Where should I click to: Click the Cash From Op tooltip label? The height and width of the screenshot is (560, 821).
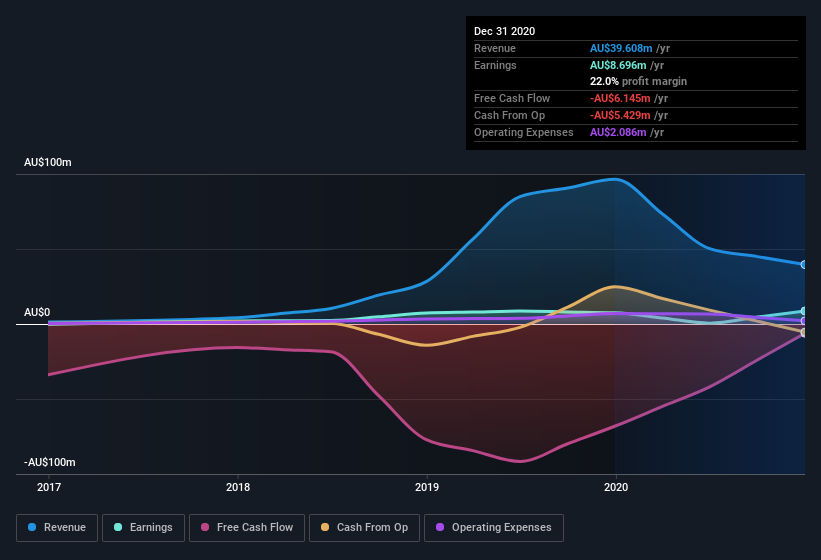[x=509, y=115]
